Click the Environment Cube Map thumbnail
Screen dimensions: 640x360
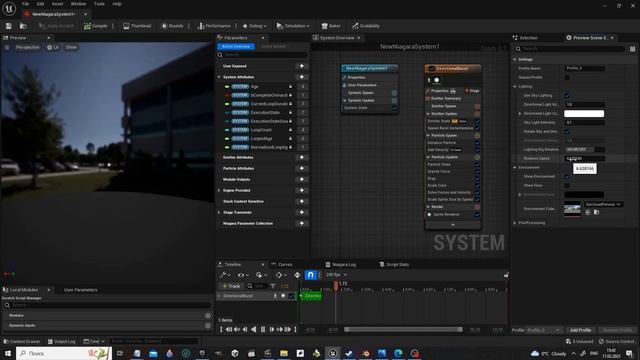point(572,209)
